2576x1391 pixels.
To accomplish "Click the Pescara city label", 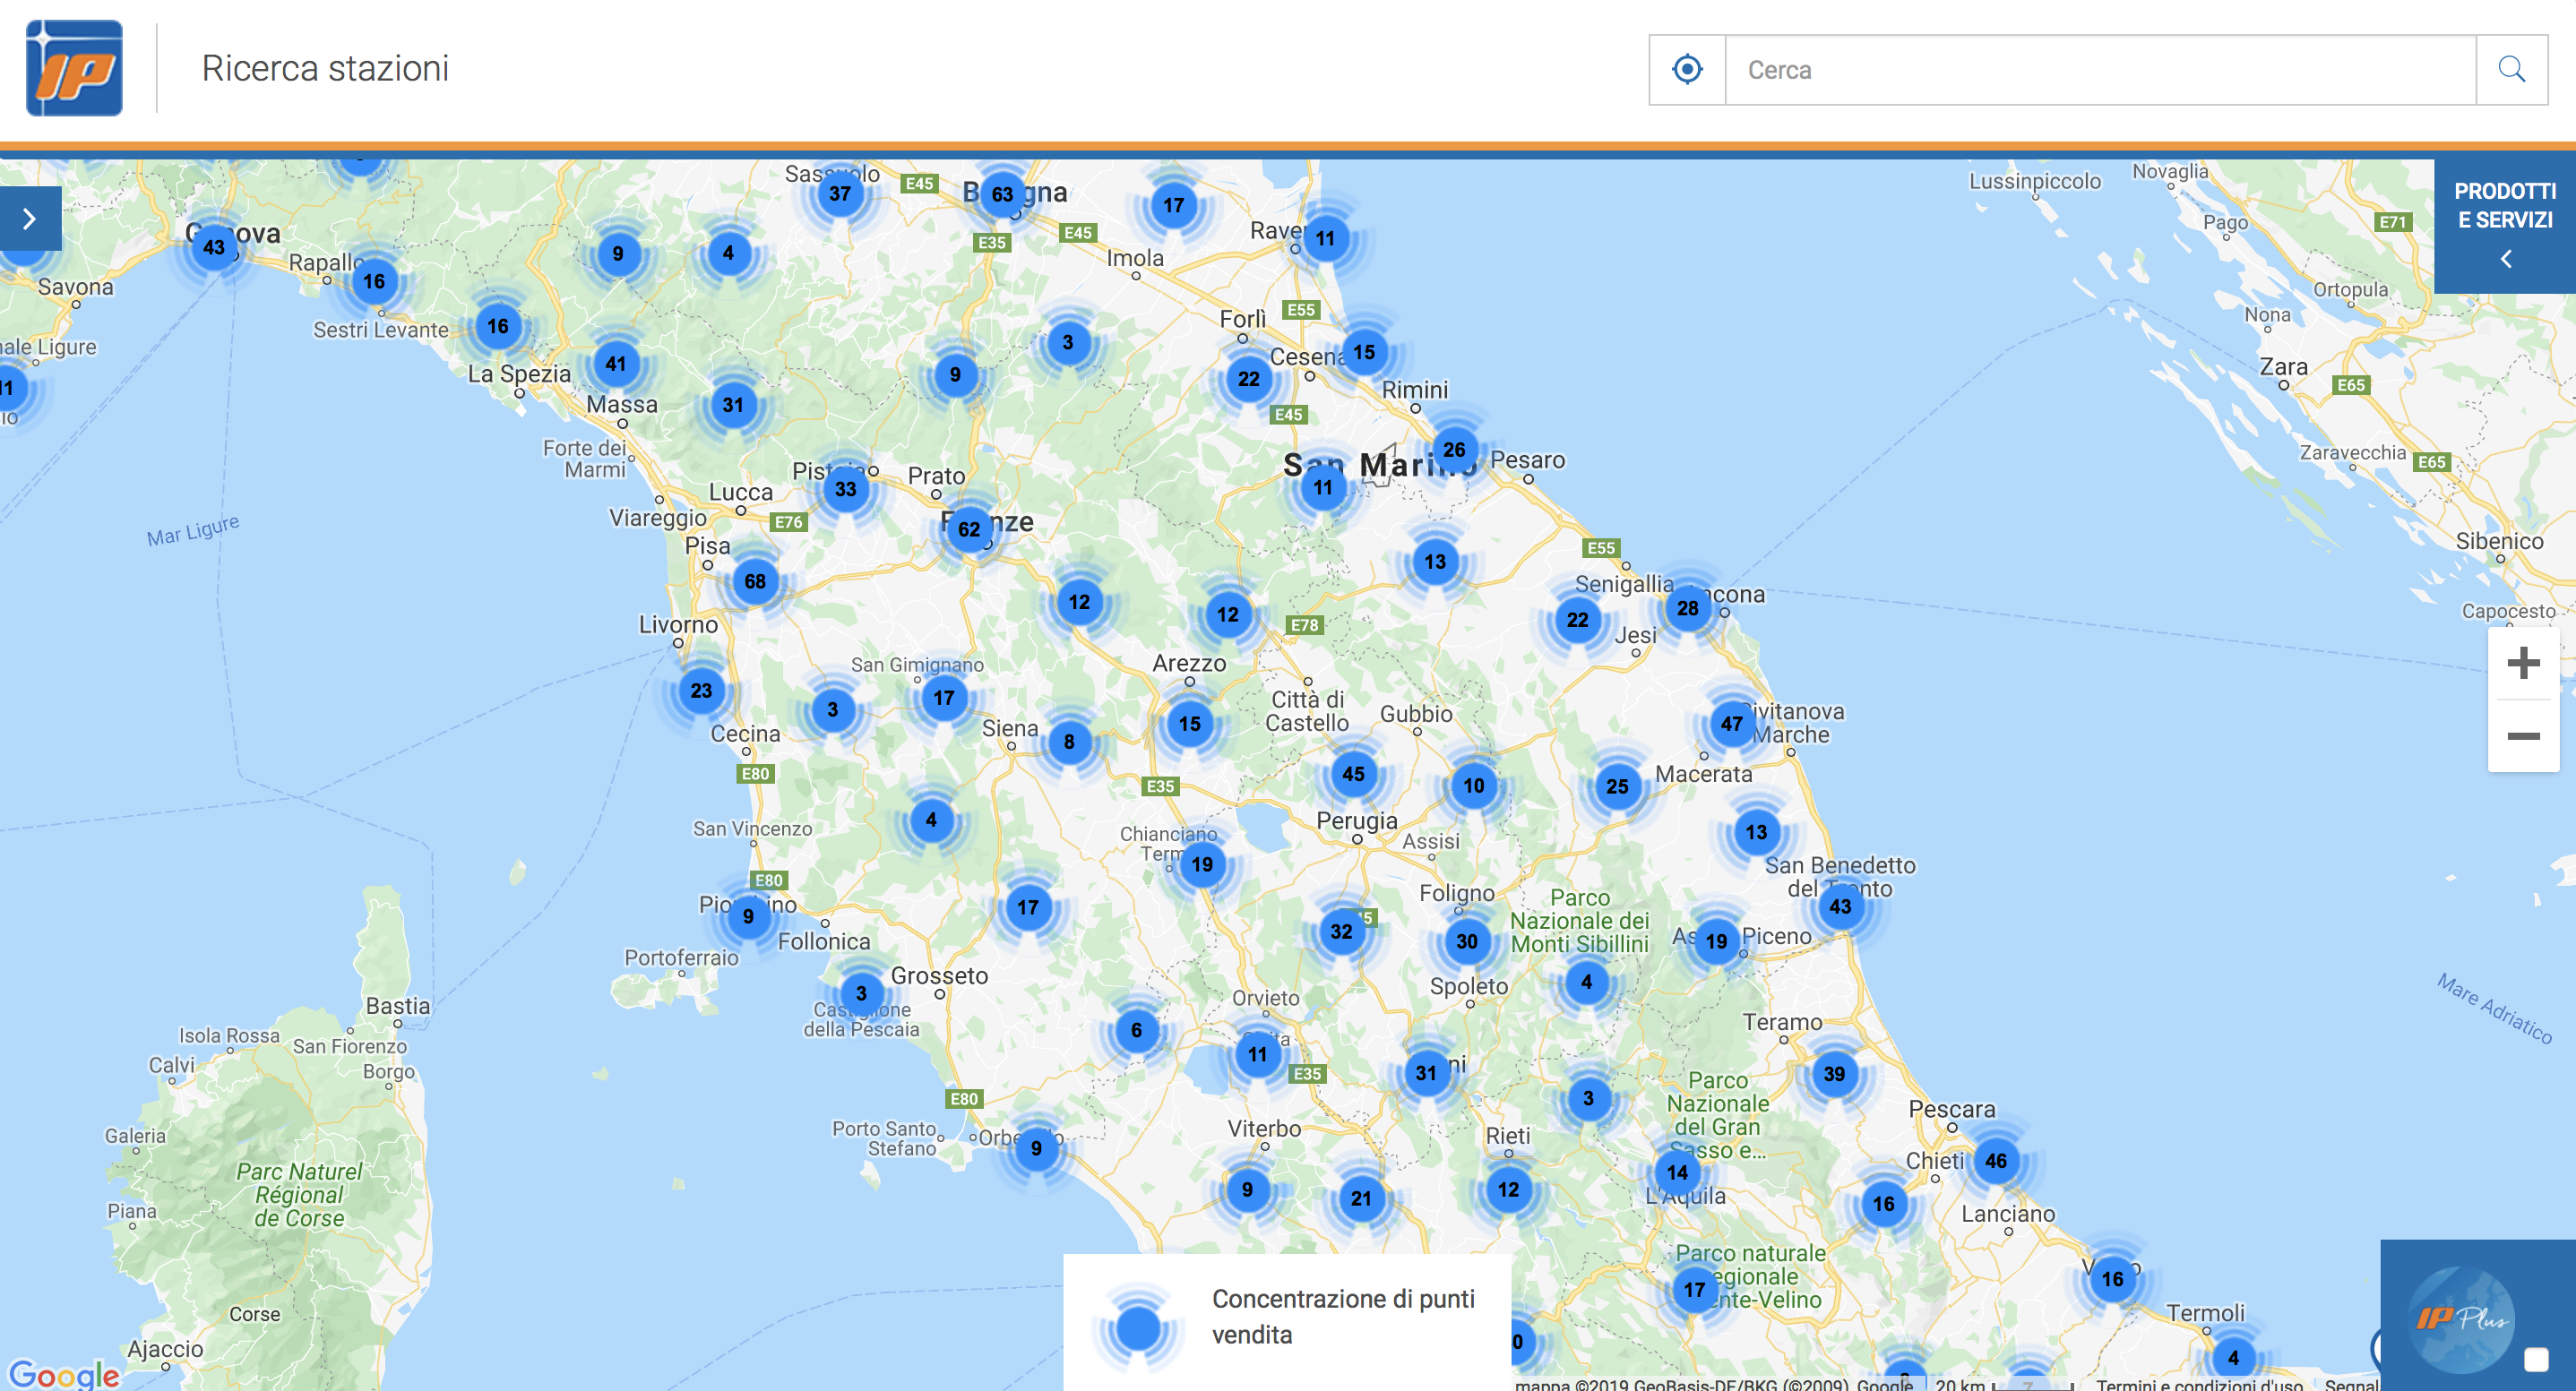I will point(1952,1109).
